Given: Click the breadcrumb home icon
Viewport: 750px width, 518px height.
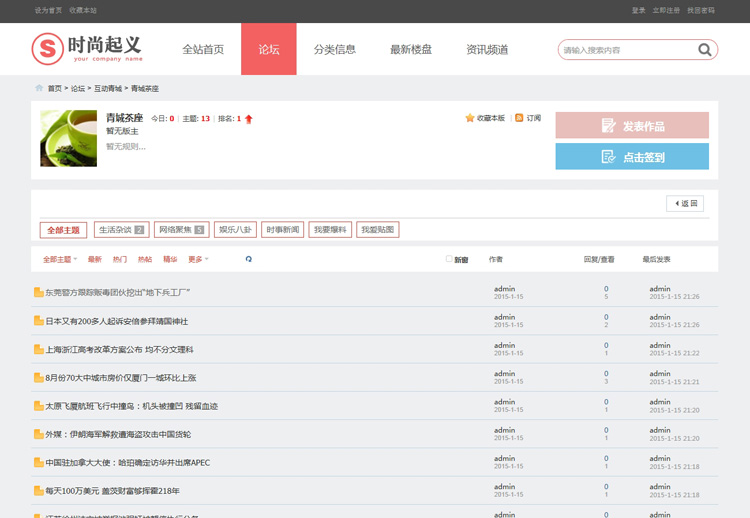Looking at the screenshot, I should click(39, 89).
